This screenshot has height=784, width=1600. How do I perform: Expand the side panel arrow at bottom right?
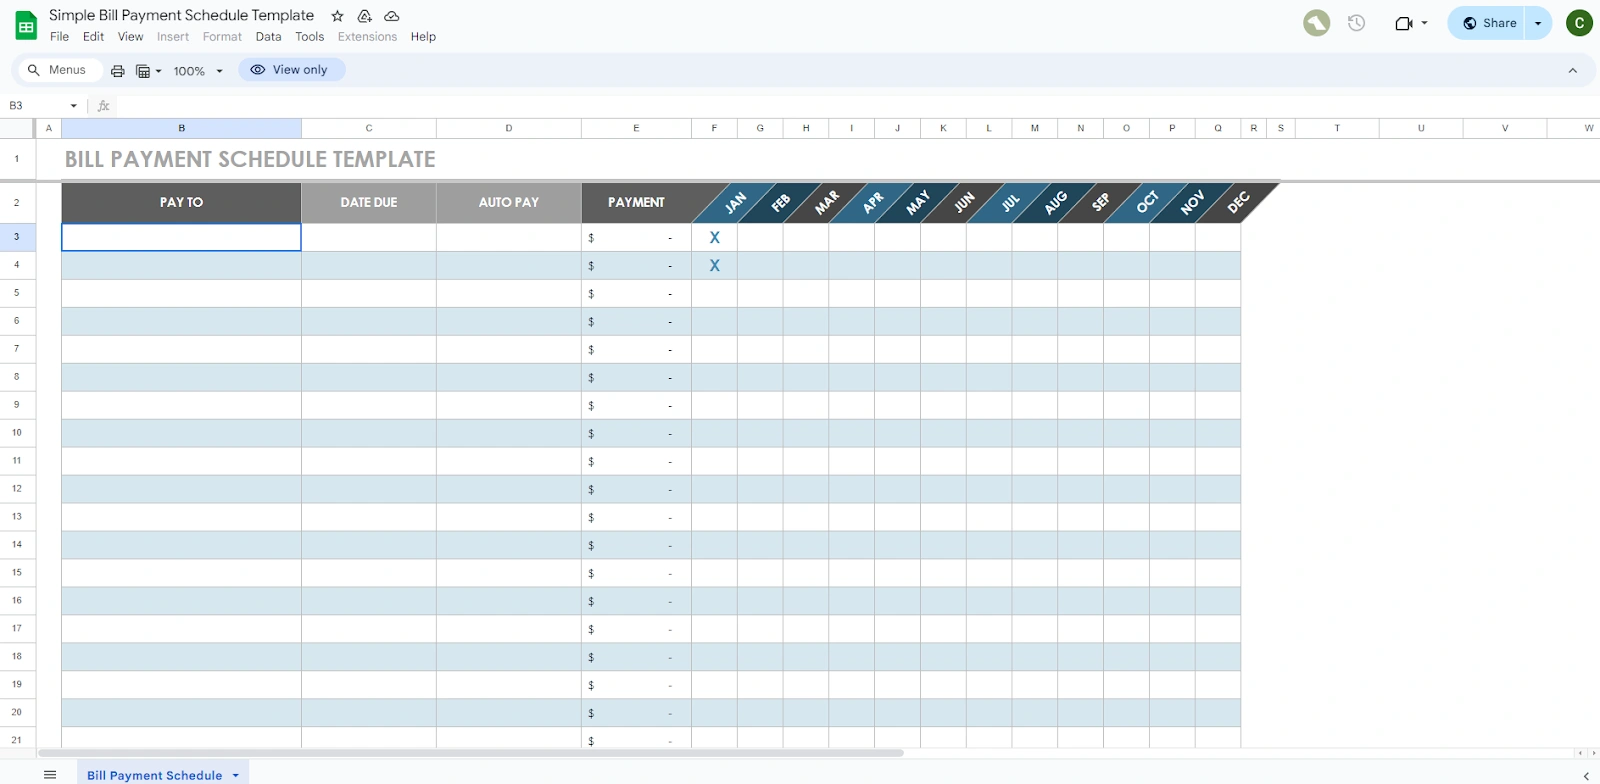[1586, 776]
